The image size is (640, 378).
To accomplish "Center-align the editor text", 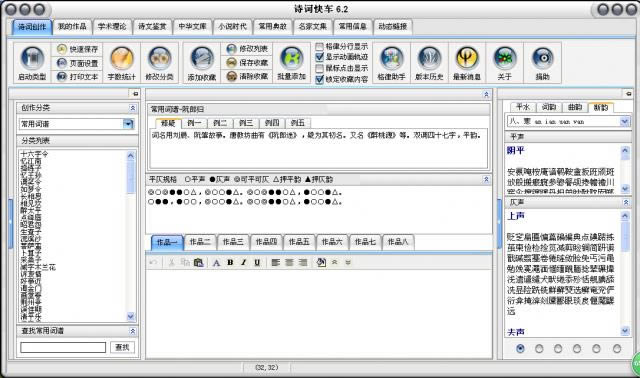I will click(289, 262).
